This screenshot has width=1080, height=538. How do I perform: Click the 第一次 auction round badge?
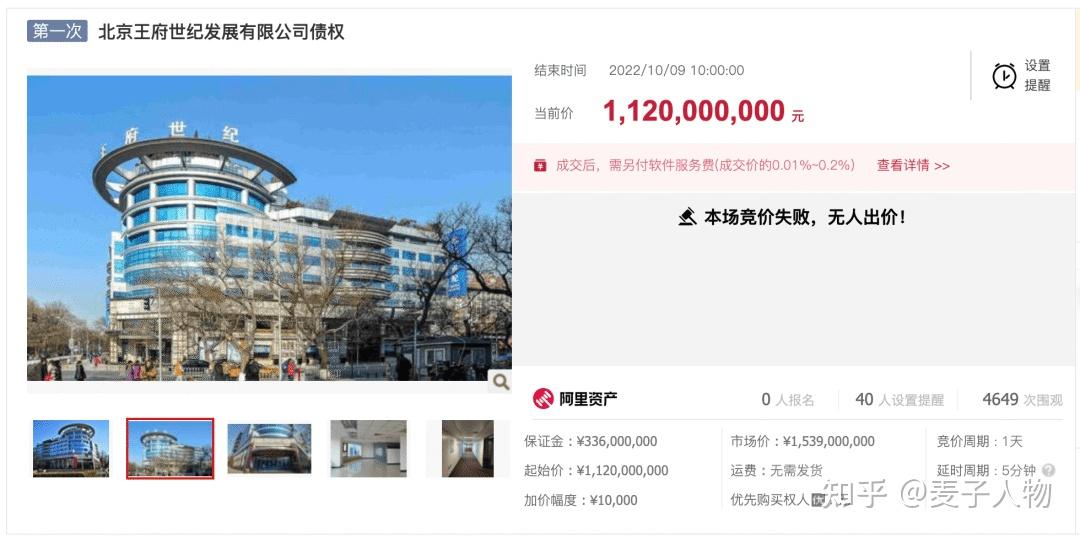pos(57,31)
